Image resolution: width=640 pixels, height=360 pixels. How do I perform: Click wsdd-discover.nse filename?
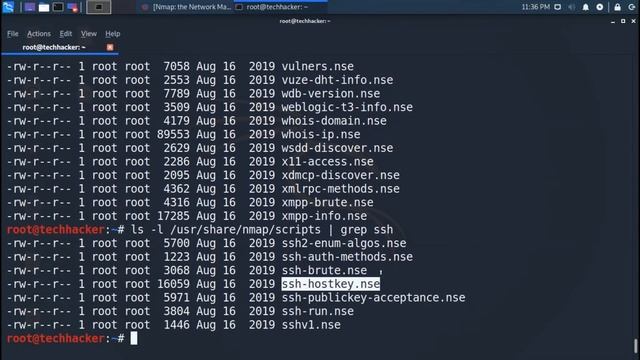(337, 148)
